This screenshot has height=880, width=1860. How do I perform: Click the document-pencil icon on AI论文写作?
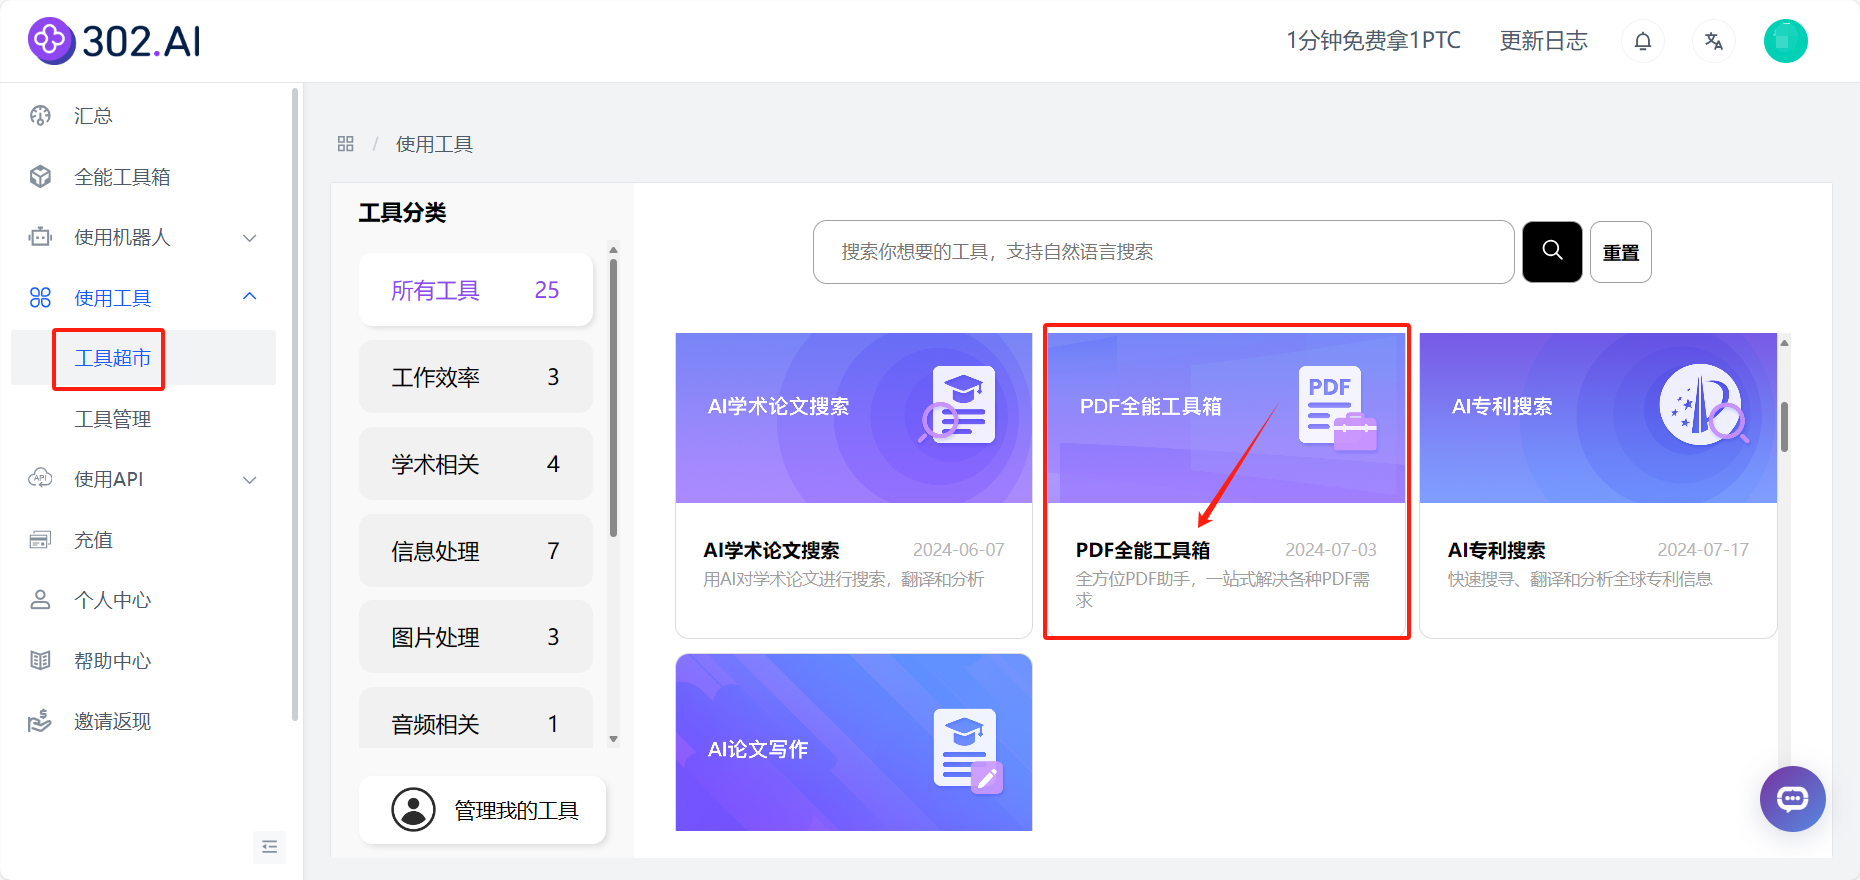[x=967, y=750]
